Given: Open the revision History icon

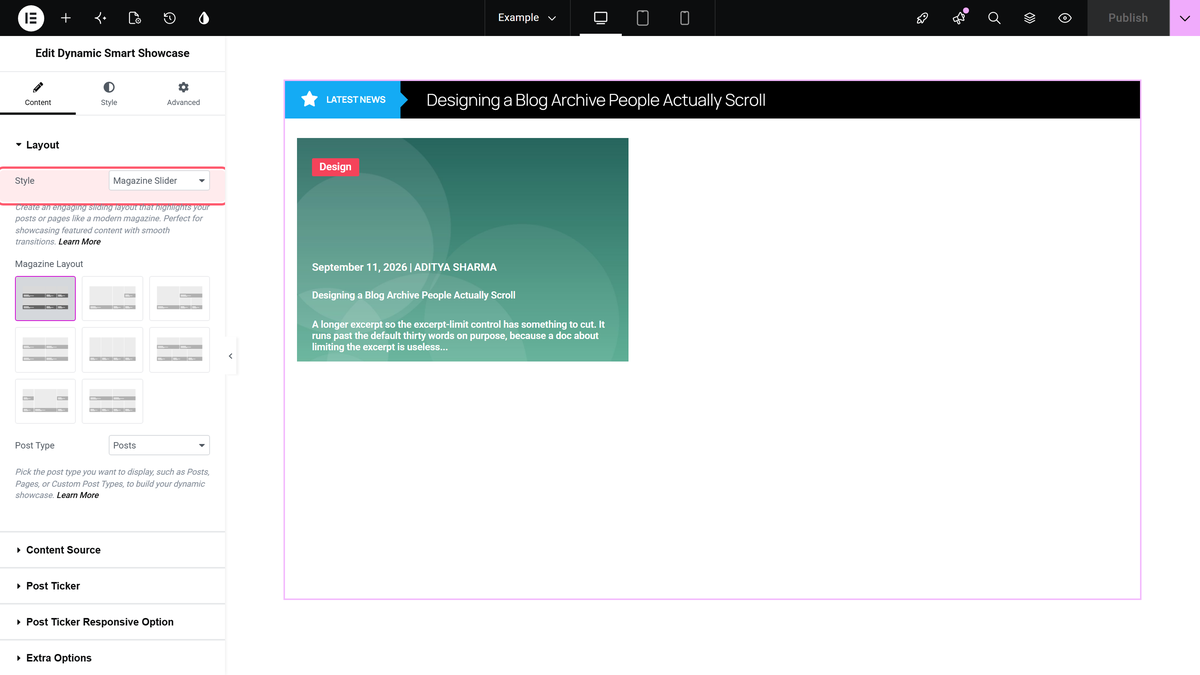Looking at the screenshot, I should tap(170, 18).
